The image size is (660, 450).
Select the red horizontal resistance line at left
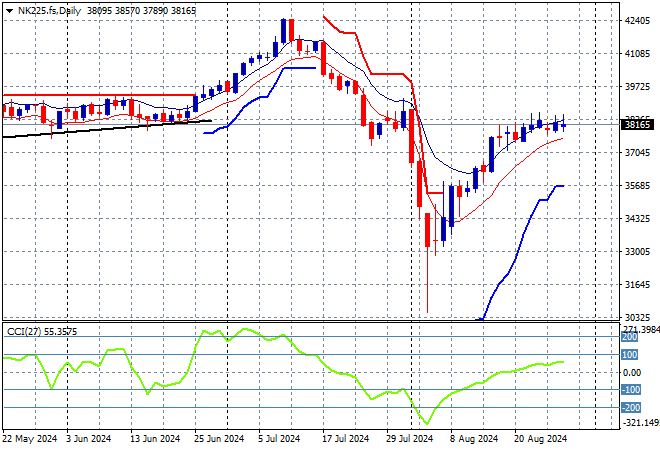pos(100,96)
